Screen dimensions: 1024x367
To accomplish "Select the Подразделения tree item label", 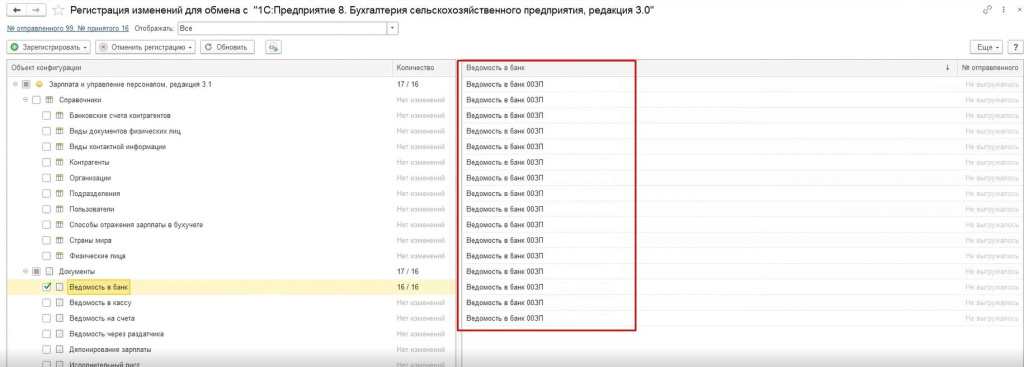I will (95, 193).
